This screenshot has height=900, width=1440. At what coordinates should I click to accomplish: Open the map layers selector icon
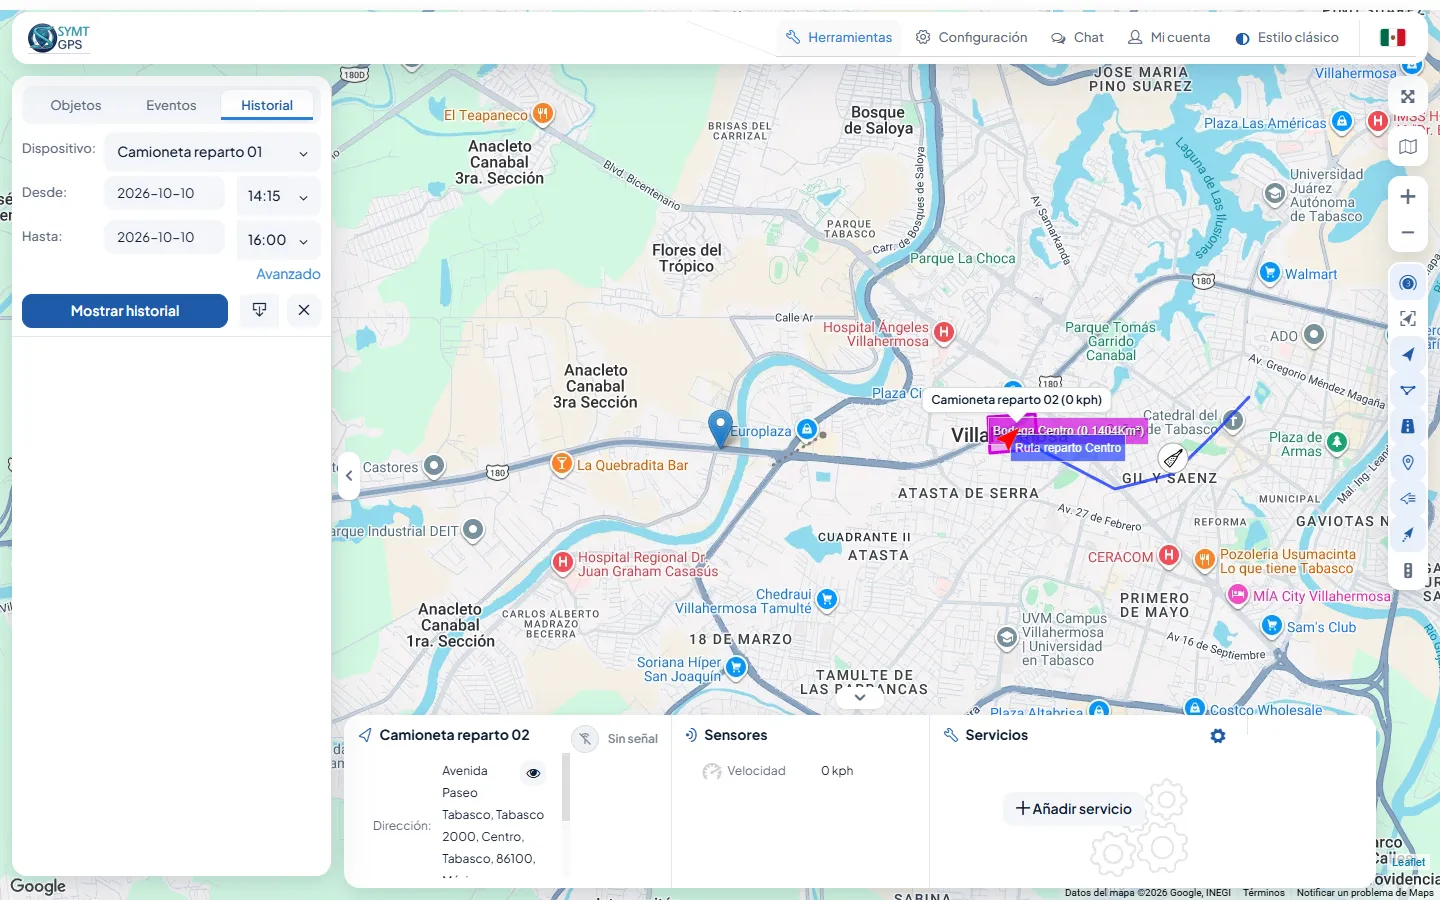pos(1408,147)
